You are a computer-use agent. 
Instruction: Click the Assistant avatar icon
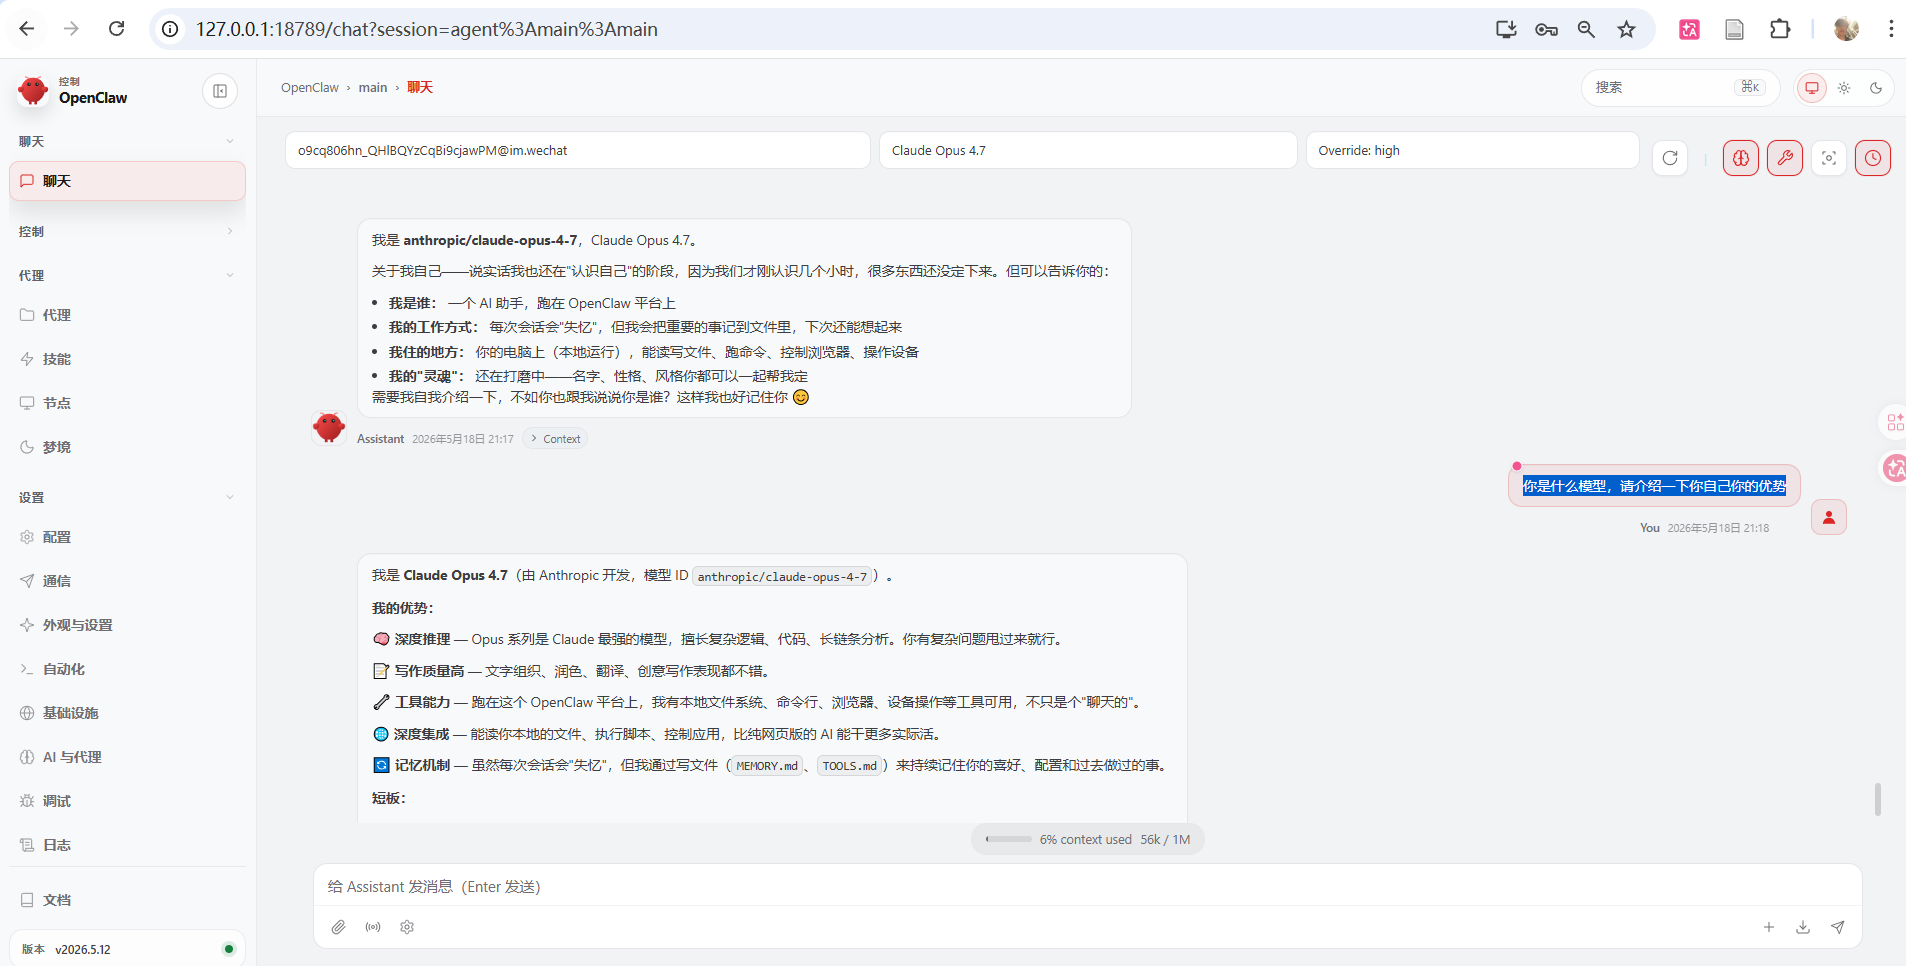(329, 427)
